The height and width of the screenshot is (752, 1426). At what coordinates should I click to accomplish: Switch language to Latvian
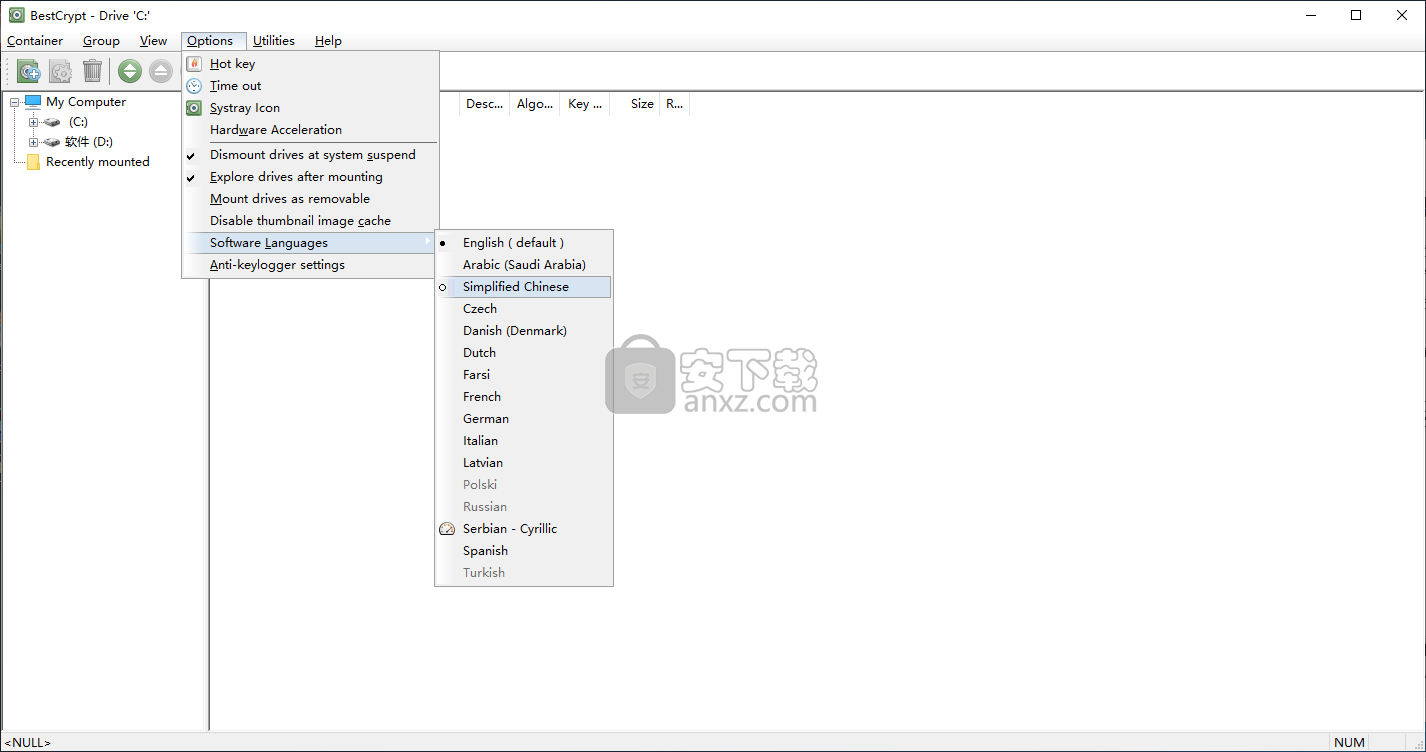click(523, 463)
